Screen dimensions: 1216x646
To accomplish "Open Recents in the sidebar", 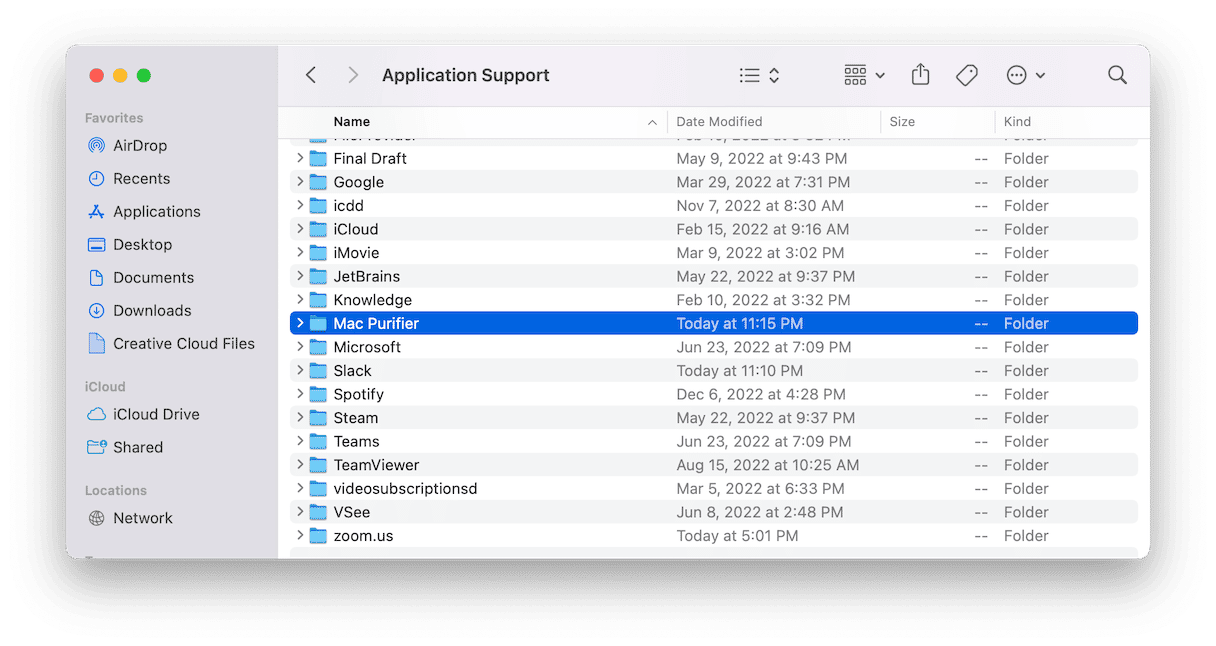I will pyautogui.click(x=141, y=178).
